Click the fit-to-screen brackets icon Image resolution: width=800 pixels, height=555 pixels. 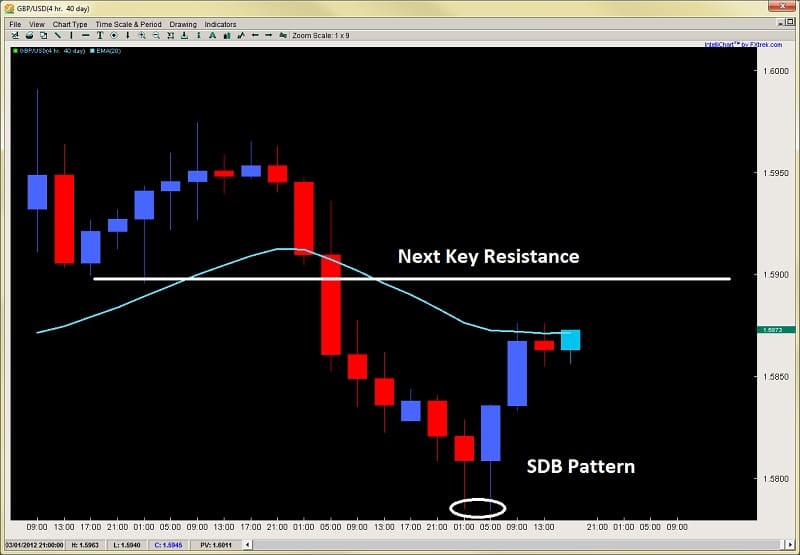170,36
